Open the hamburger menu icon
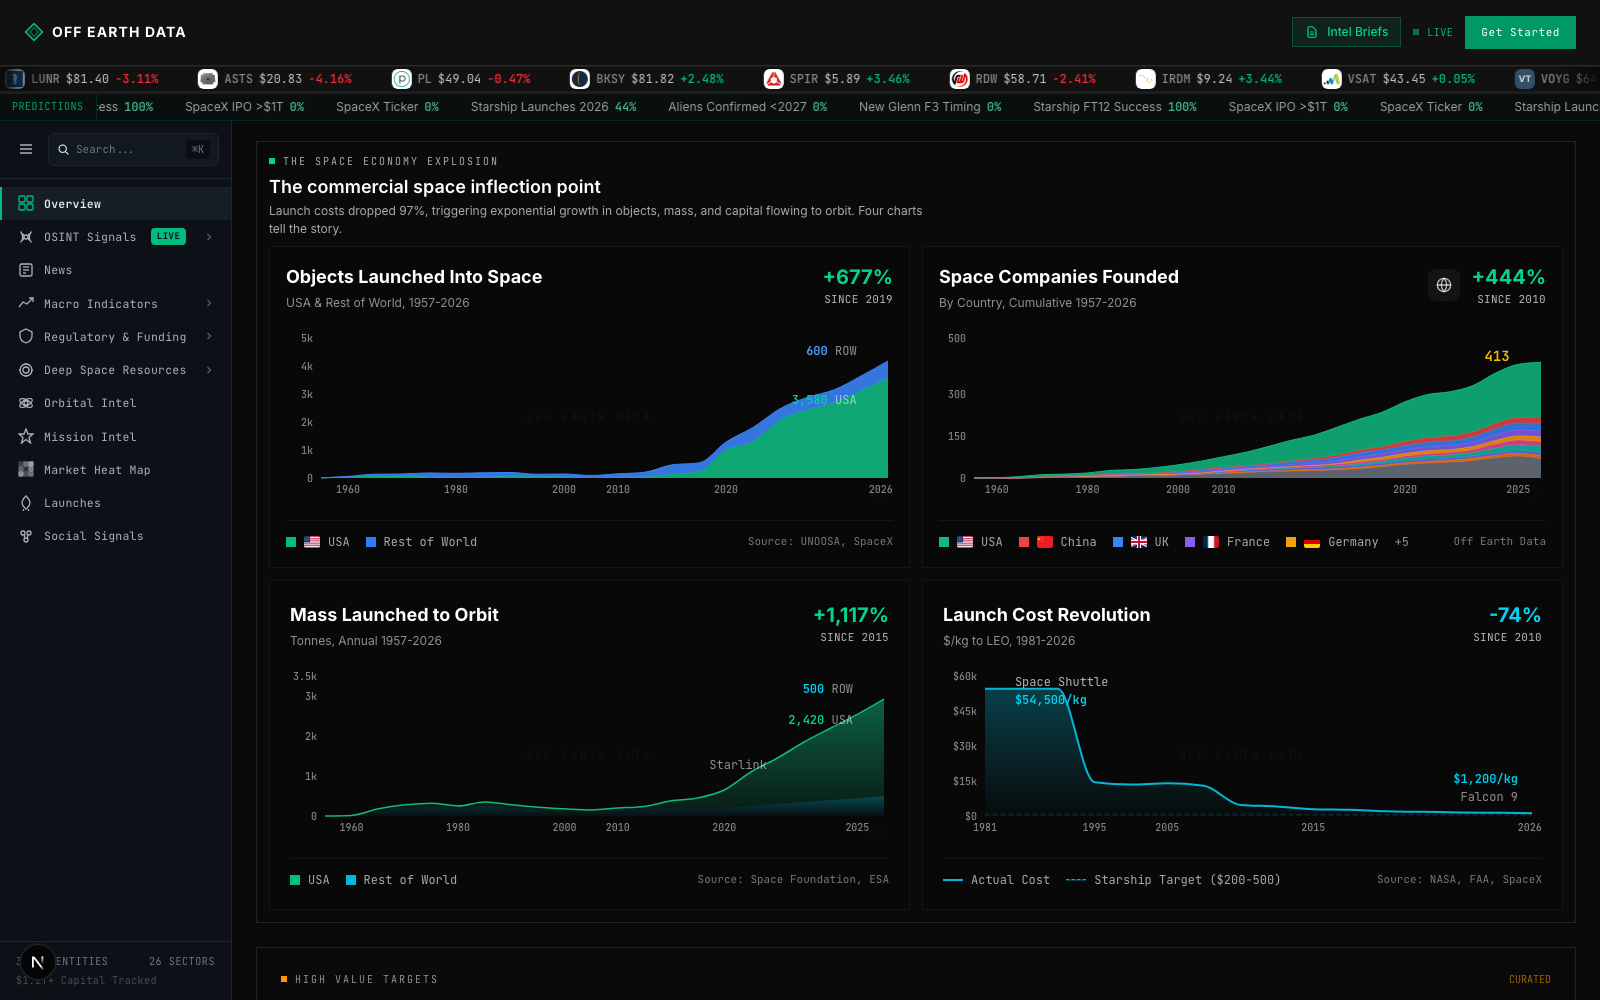Screen dimensions: 1600x1000 click(x=26, y=149)
